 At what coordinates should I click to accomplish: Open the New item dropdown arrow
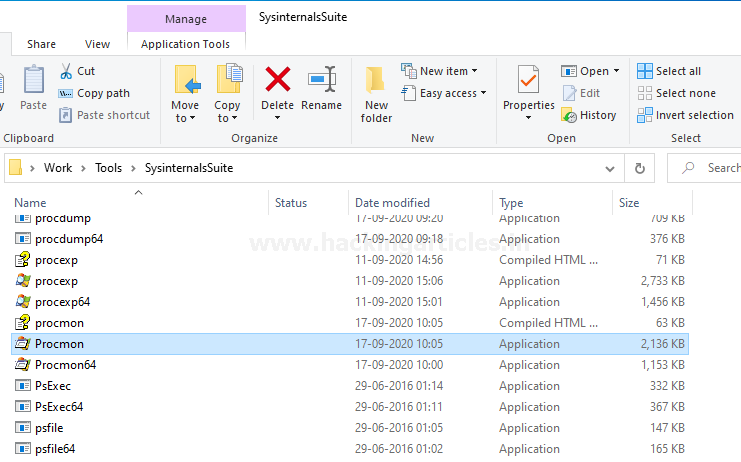click(x=474, y=71)
